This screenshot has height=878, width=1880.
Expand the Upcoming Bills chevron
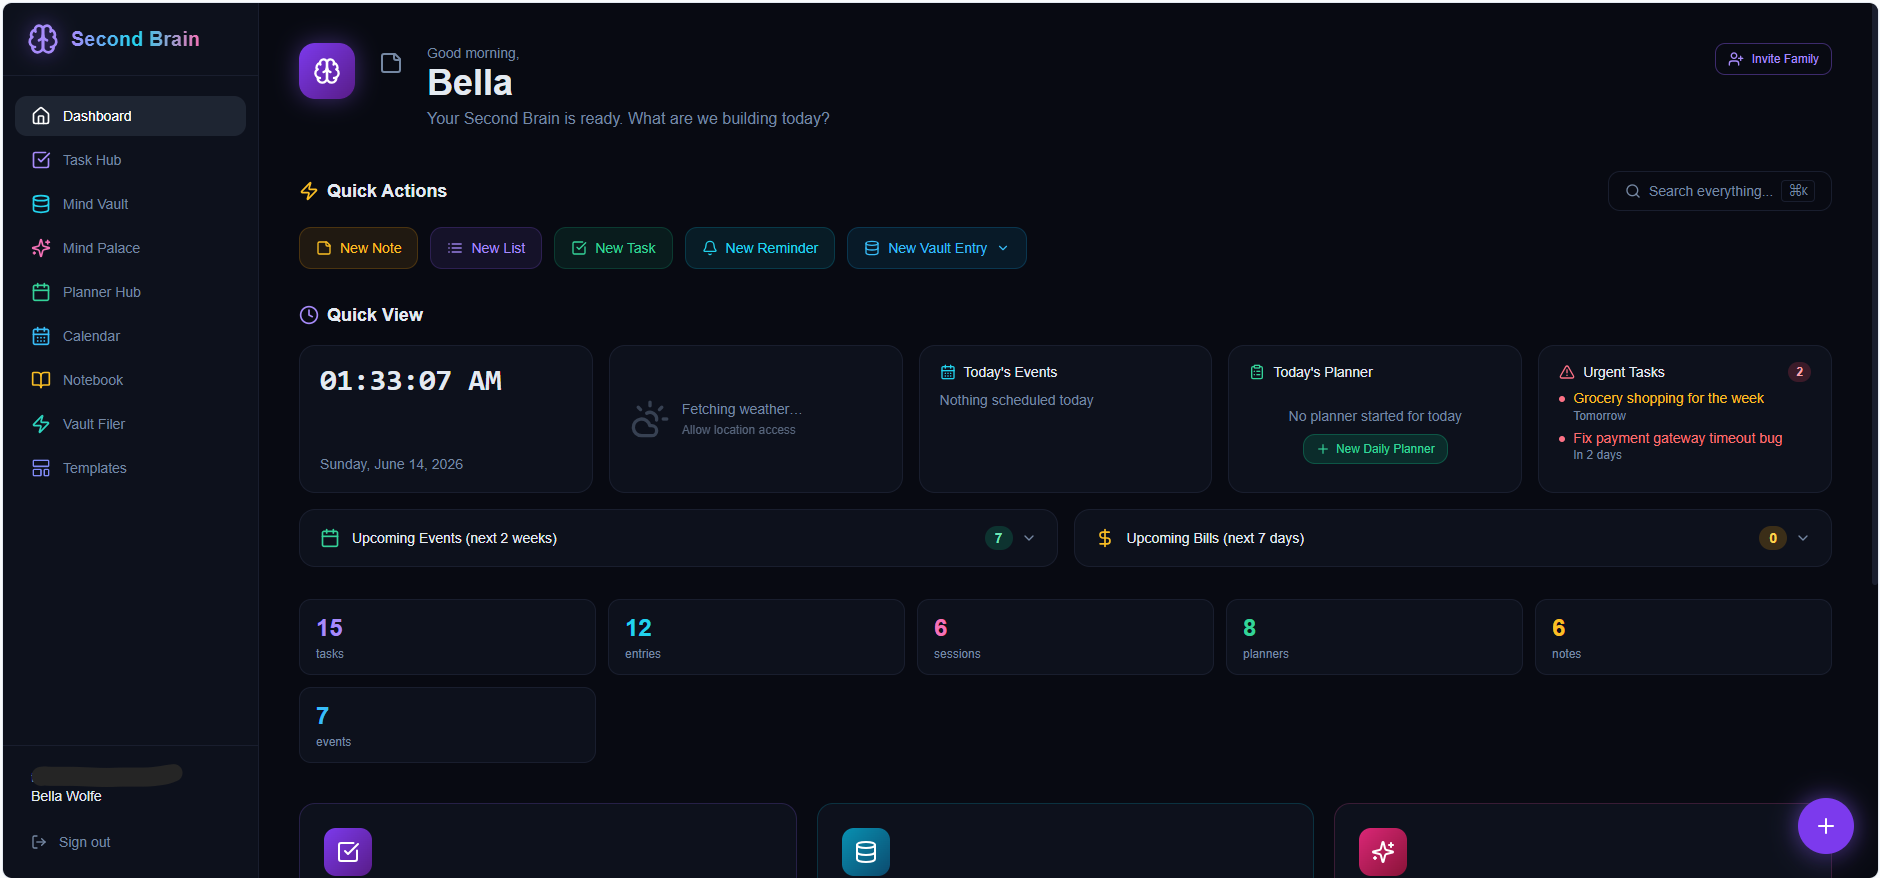coord(1803,538)
